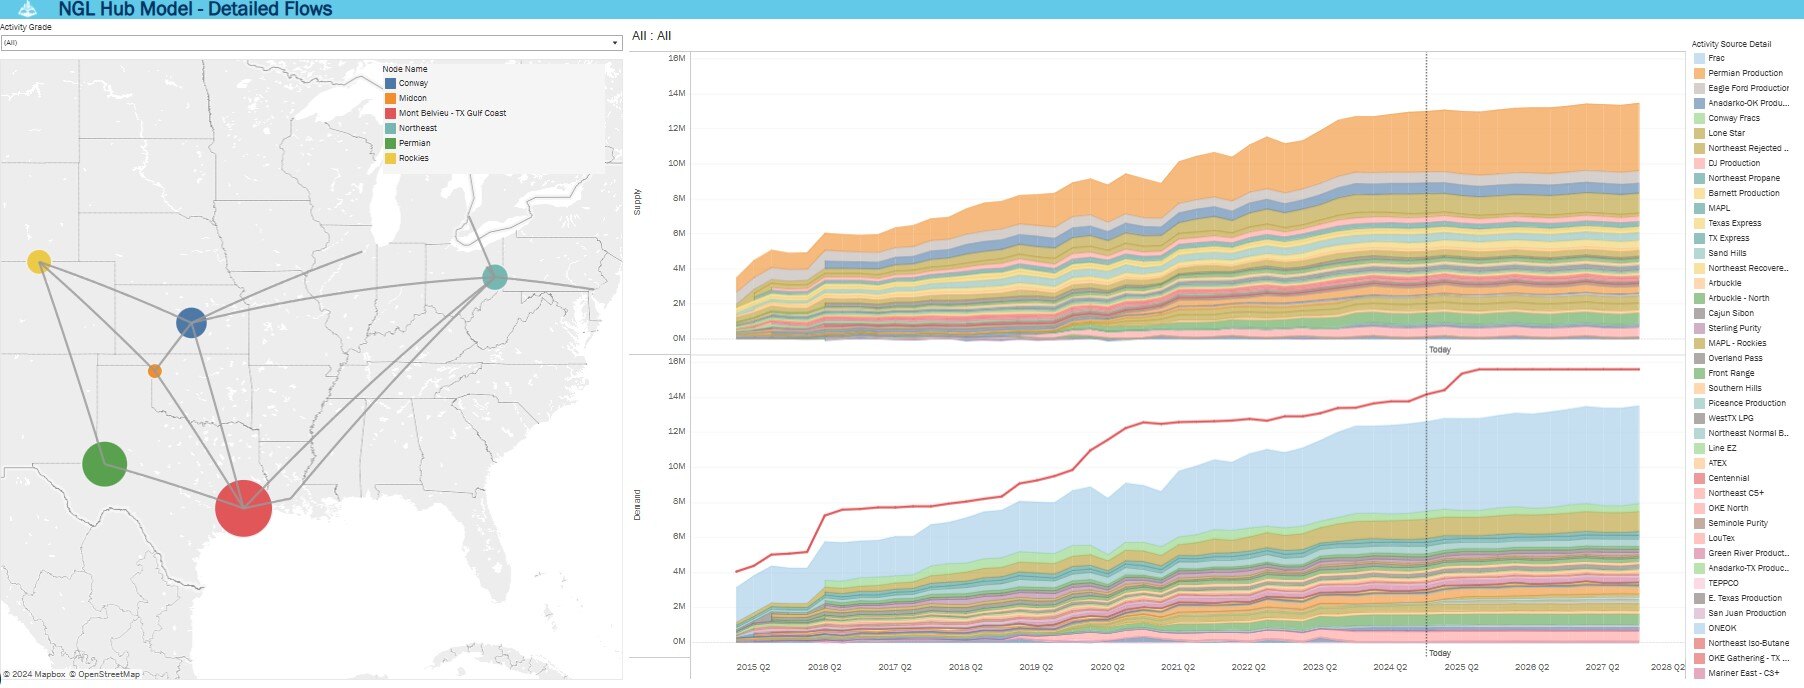
Task: Select Centennial legend entry
Action: (x=1729, y=478)
